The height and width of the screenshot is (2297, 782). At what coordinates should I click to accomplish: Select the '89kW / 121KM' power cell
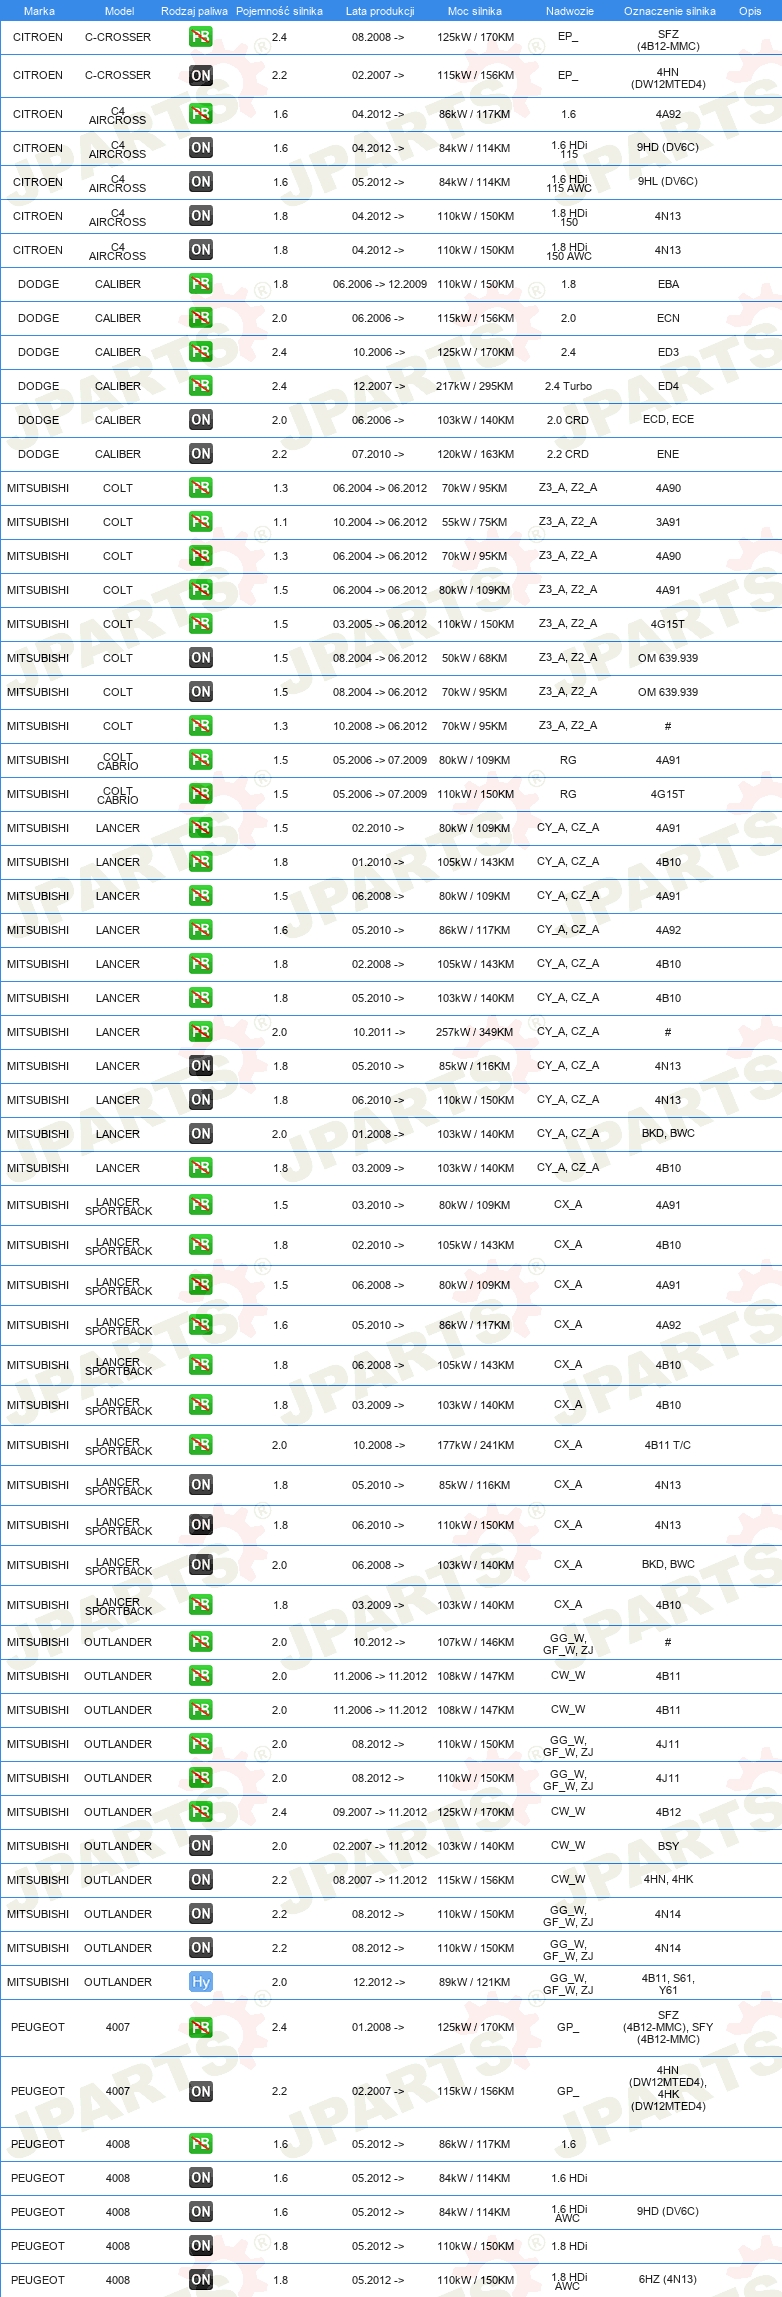[x=475, y=1982]
